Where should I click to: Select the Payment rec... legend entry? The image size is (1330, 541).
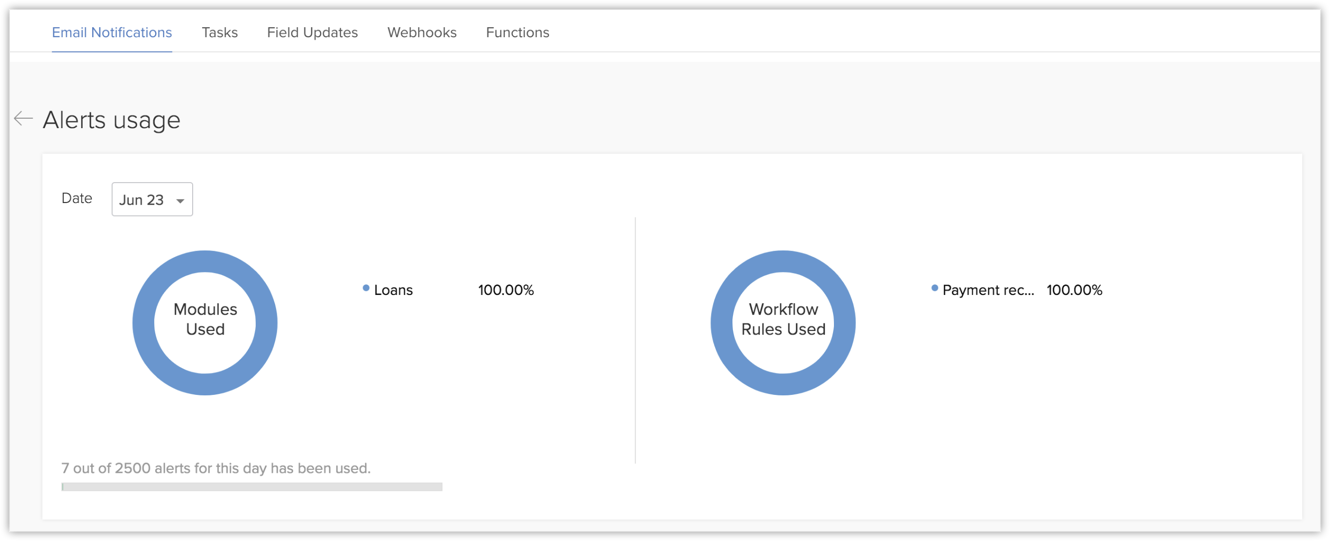(x=988, y=290)
